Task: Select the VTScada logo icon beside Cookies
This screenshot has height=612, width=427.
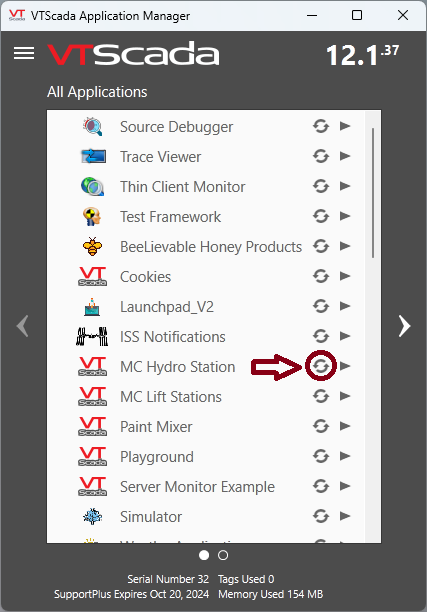Action: 93,276
